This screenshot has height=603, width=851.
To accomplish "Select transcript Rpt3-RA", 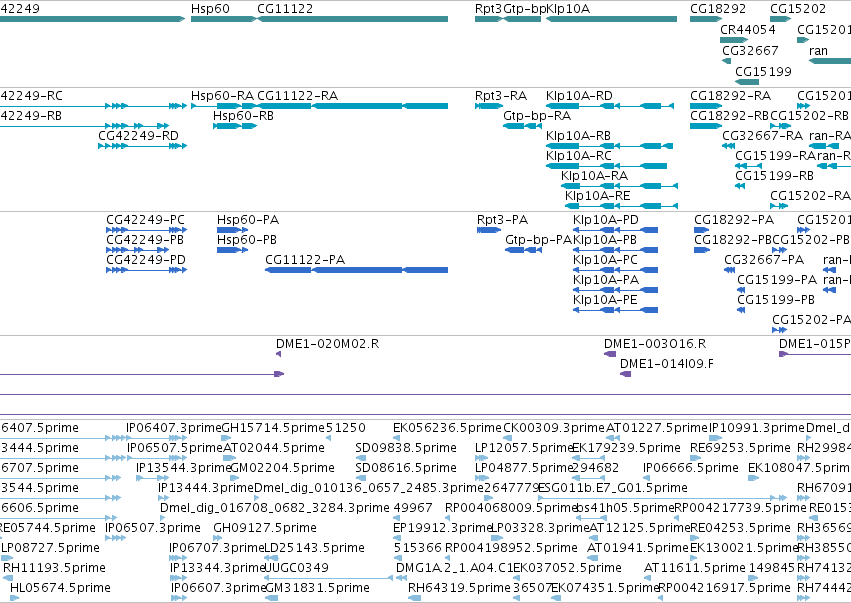I will pyautogui.click(x=489, y=106).
